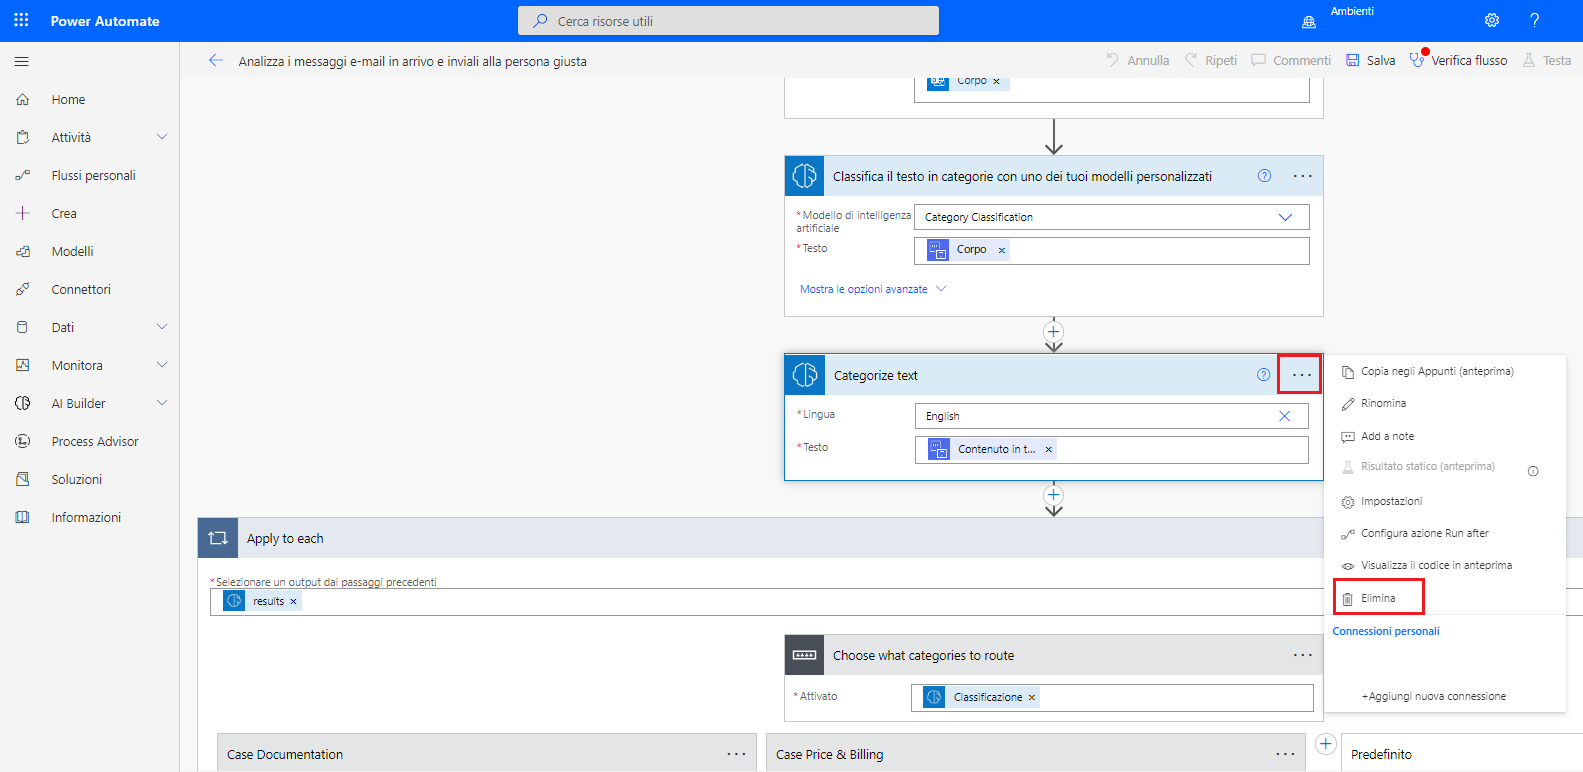The height and width of the screenshot is (772, 1583).
Task: Open Case Price & Billing three-dot menu
Action: pos(1285,754)
